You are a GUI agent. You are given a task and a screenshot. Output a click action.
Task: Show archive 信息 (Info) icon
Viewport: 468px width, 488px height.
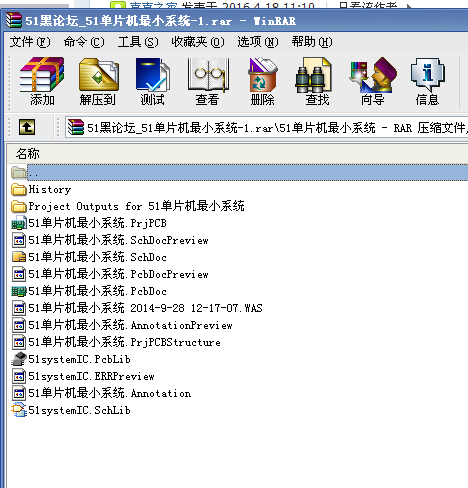pos(427,81)
